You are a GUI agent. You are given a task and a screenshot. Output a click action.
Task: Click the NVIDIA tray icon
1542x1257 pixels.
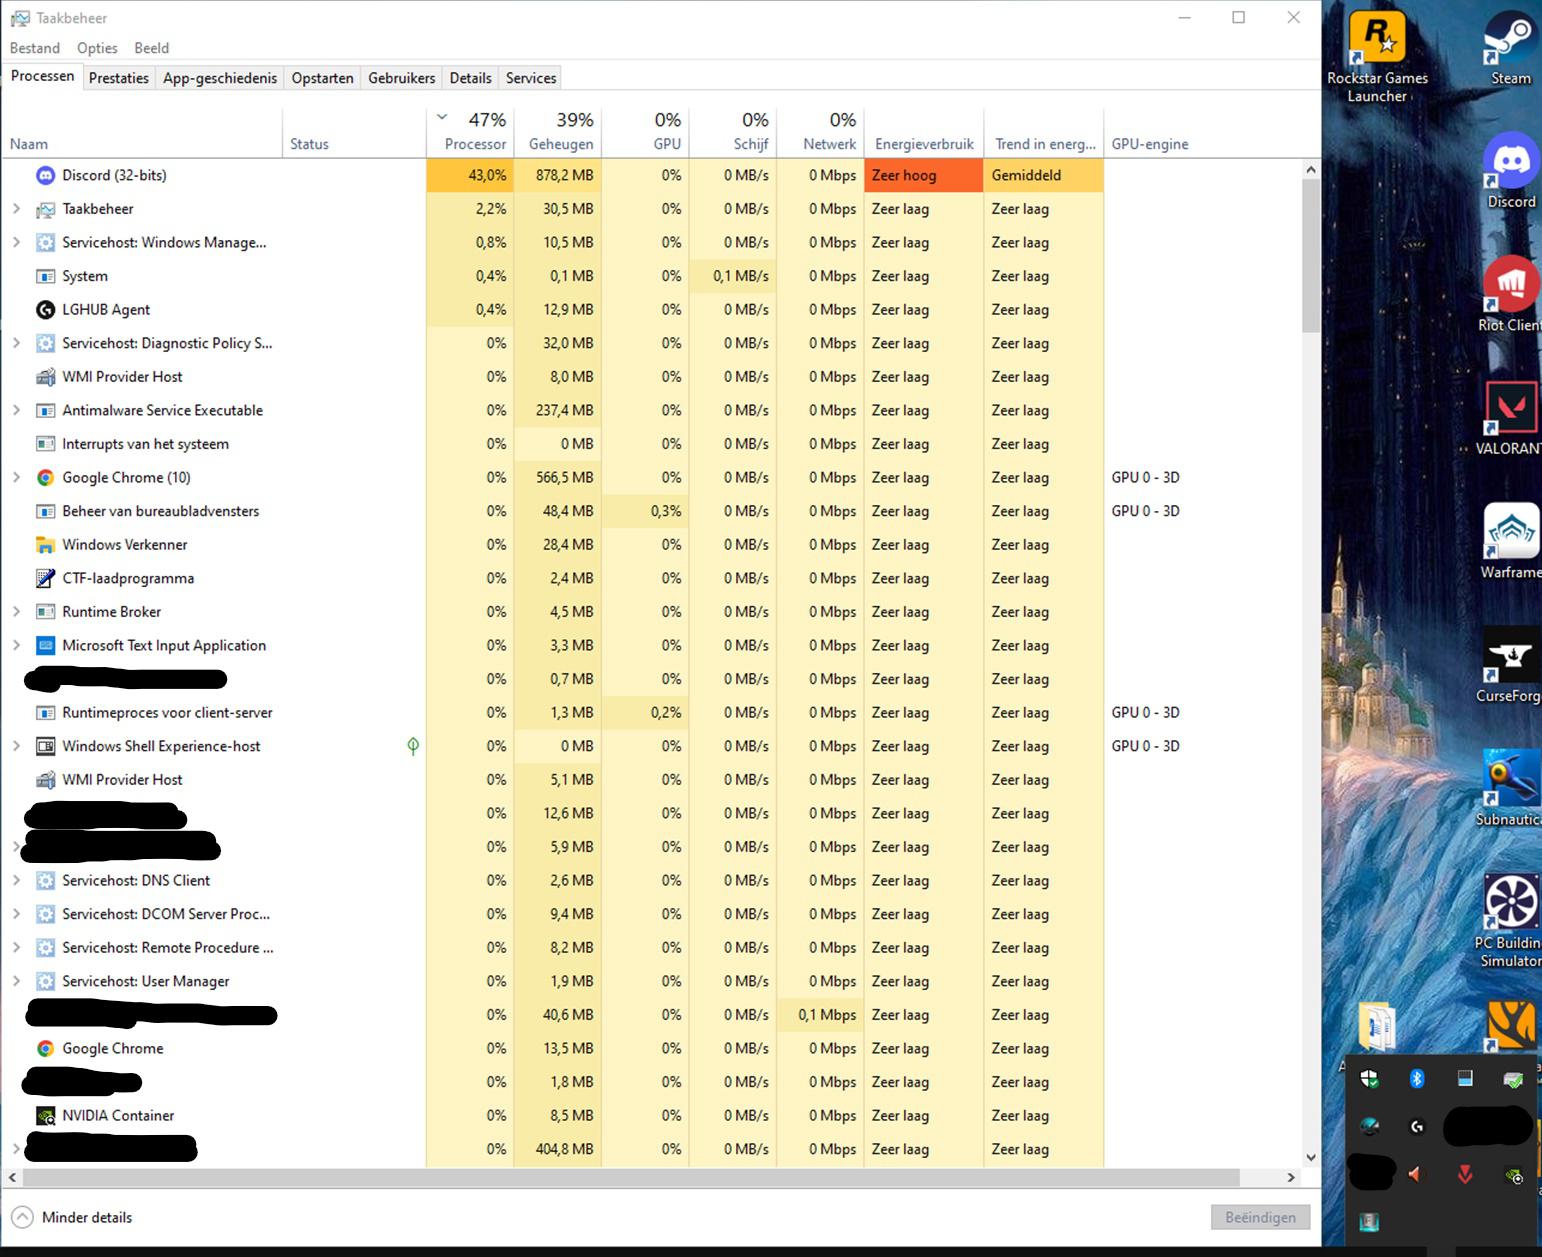pyautogui.click(x=1515, y=1175)
